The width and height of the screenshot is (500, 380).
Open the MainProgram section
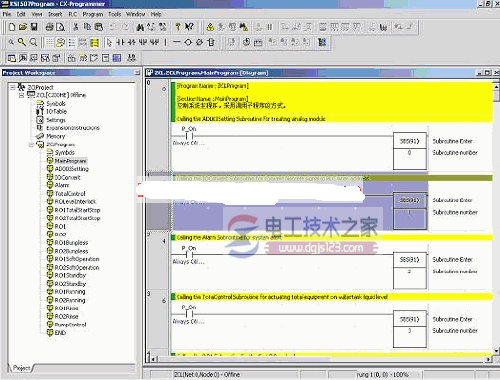70,161
